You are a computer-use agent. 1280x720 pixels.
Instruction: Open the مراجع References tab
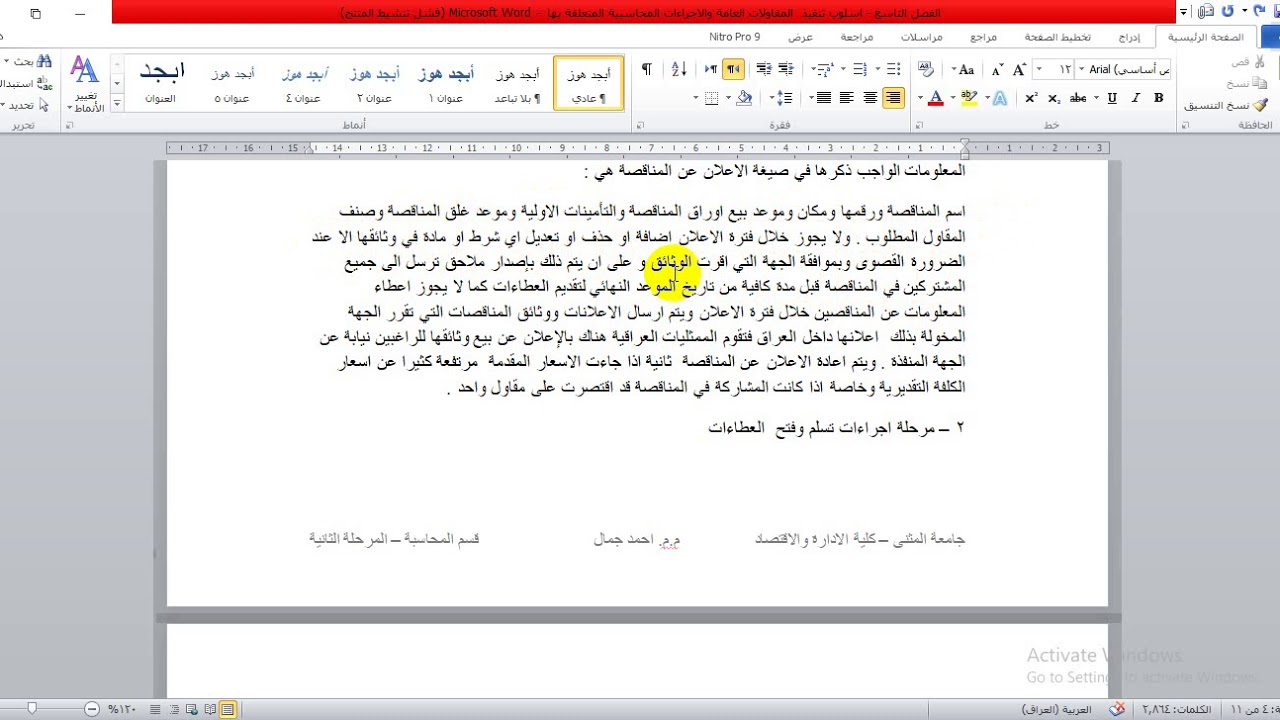coord(984,37)
